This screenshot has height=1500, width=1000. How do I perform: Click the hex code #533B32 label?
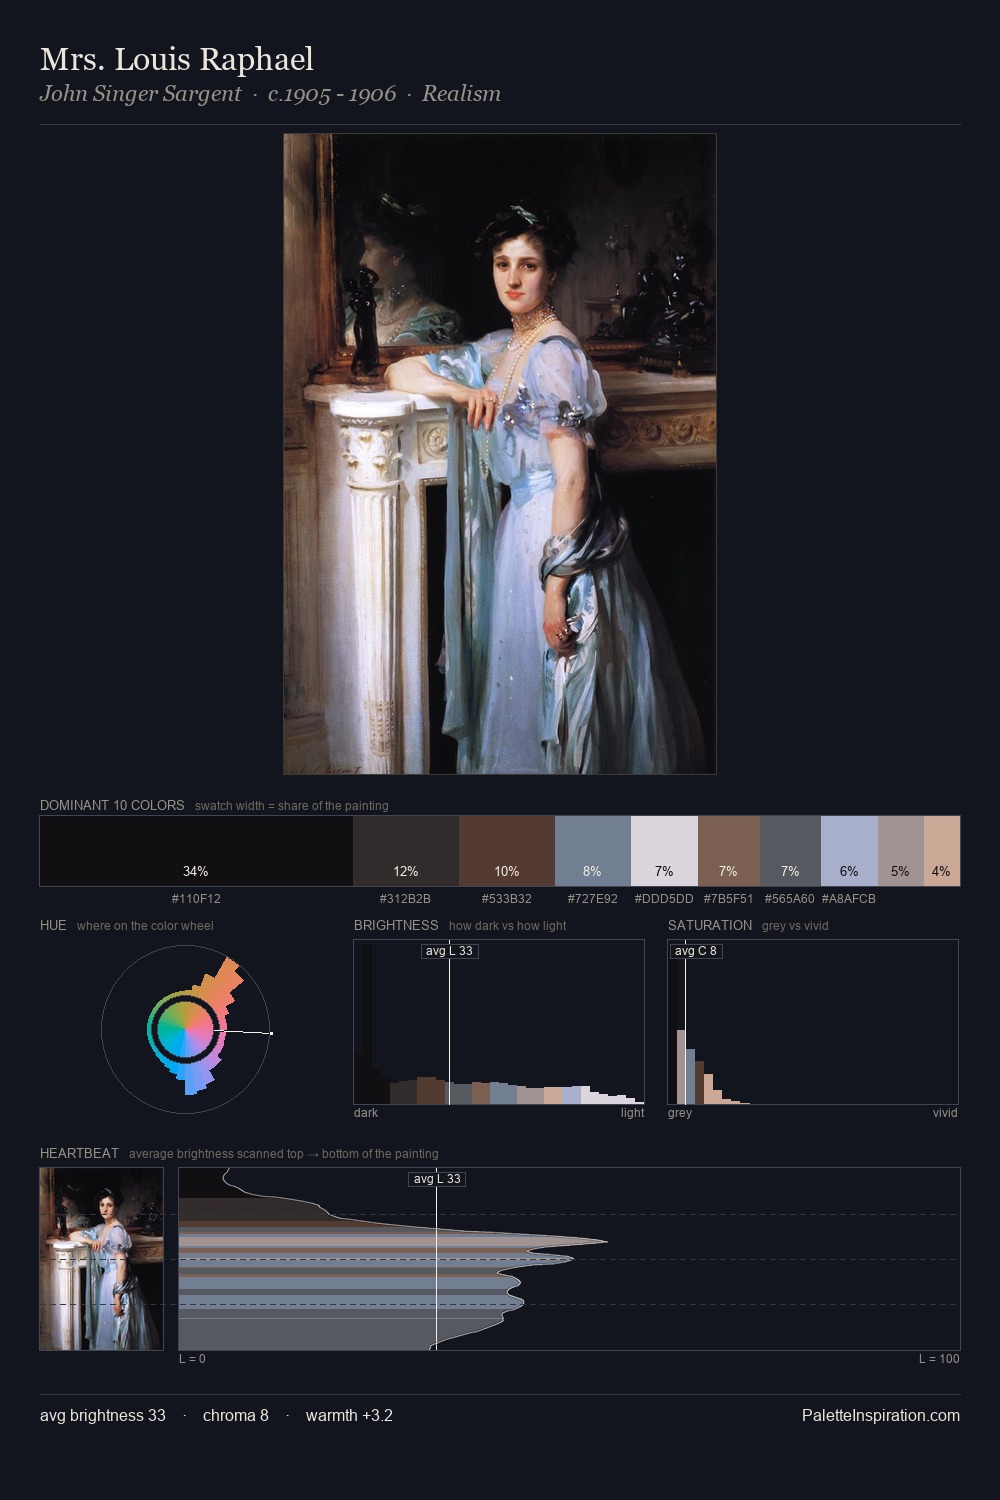click(x=507, y=898)
